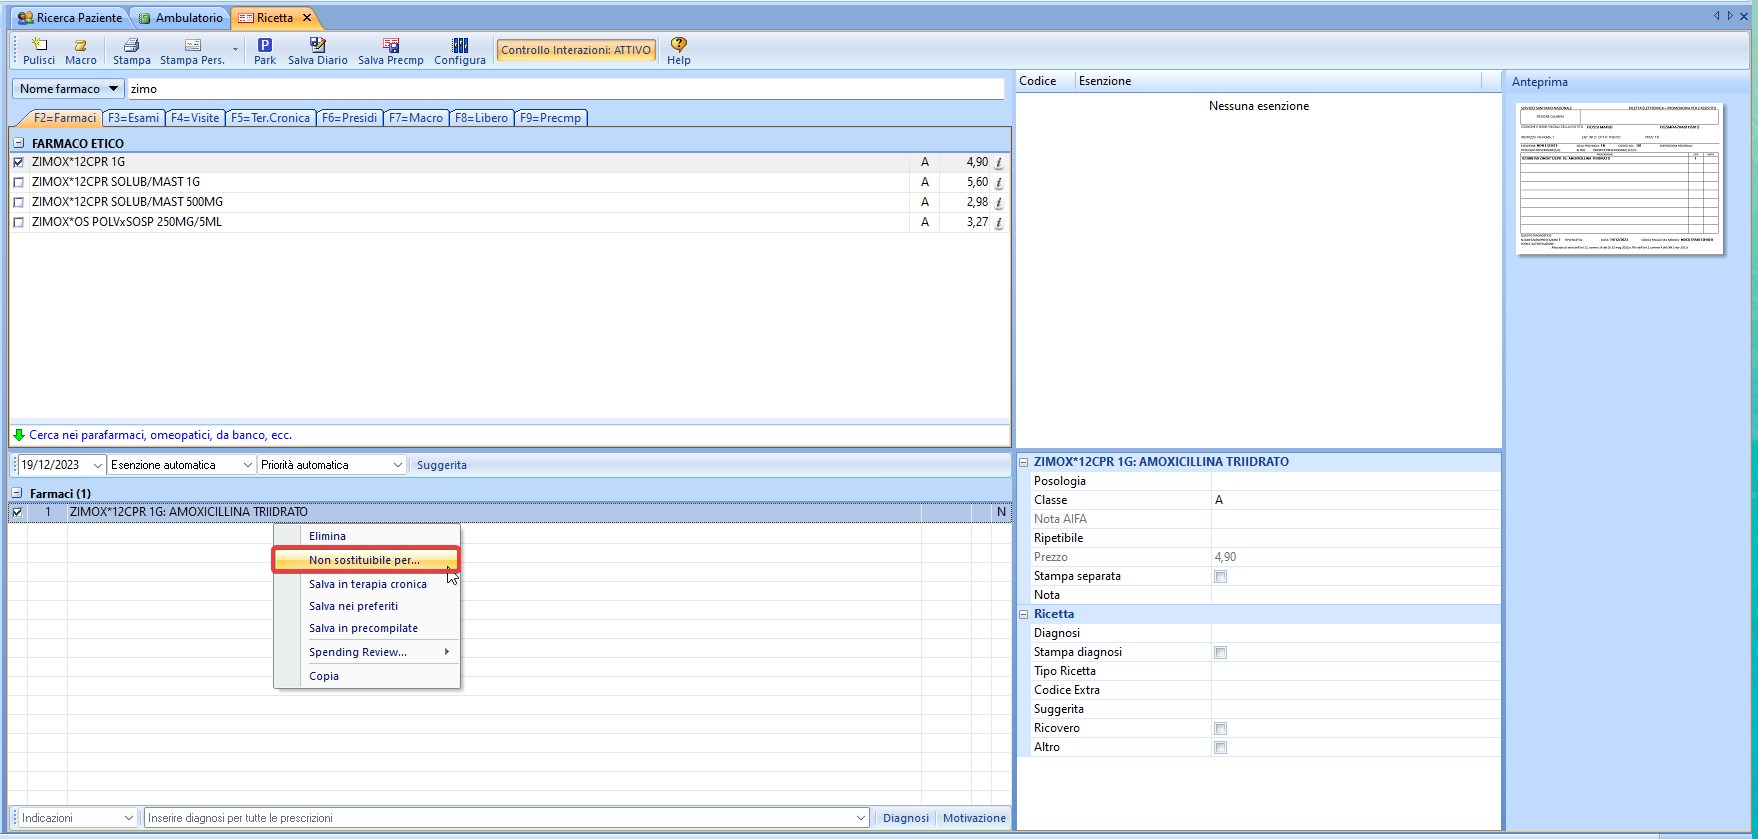
Task: Check ZIMOX*OS POLVxSOSP 250MG/5ML checkbox
Action: coord(18,222)
